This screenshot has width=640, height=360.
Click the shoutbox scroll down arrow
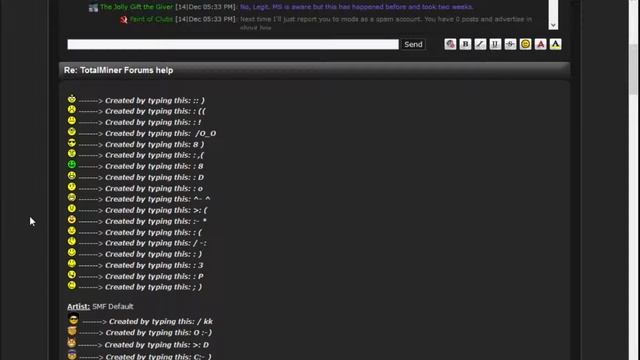click(553, 25)
